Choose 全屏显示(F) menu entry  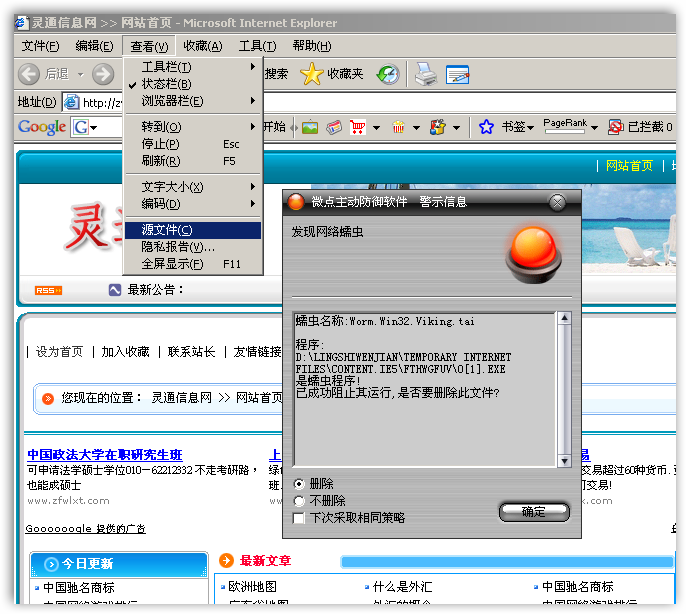[193, 264]
